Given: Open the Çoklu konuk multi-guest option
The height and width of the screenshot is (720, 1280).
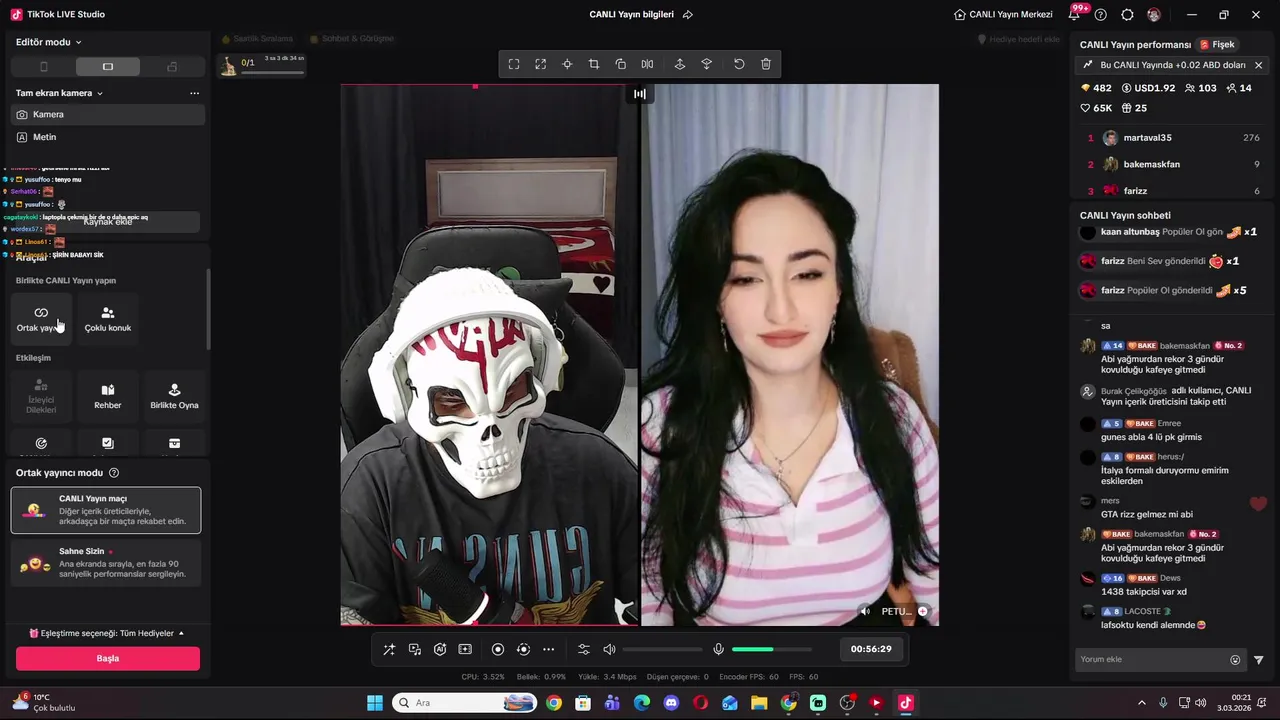Looking at the screenshot, I should (x=108, y=319).
